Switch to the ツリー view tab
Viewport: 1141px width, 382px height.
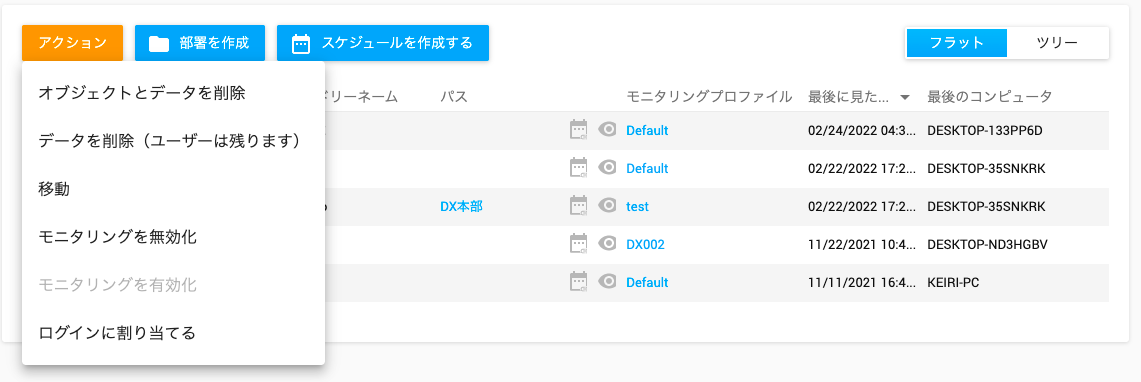(1057, 43)
